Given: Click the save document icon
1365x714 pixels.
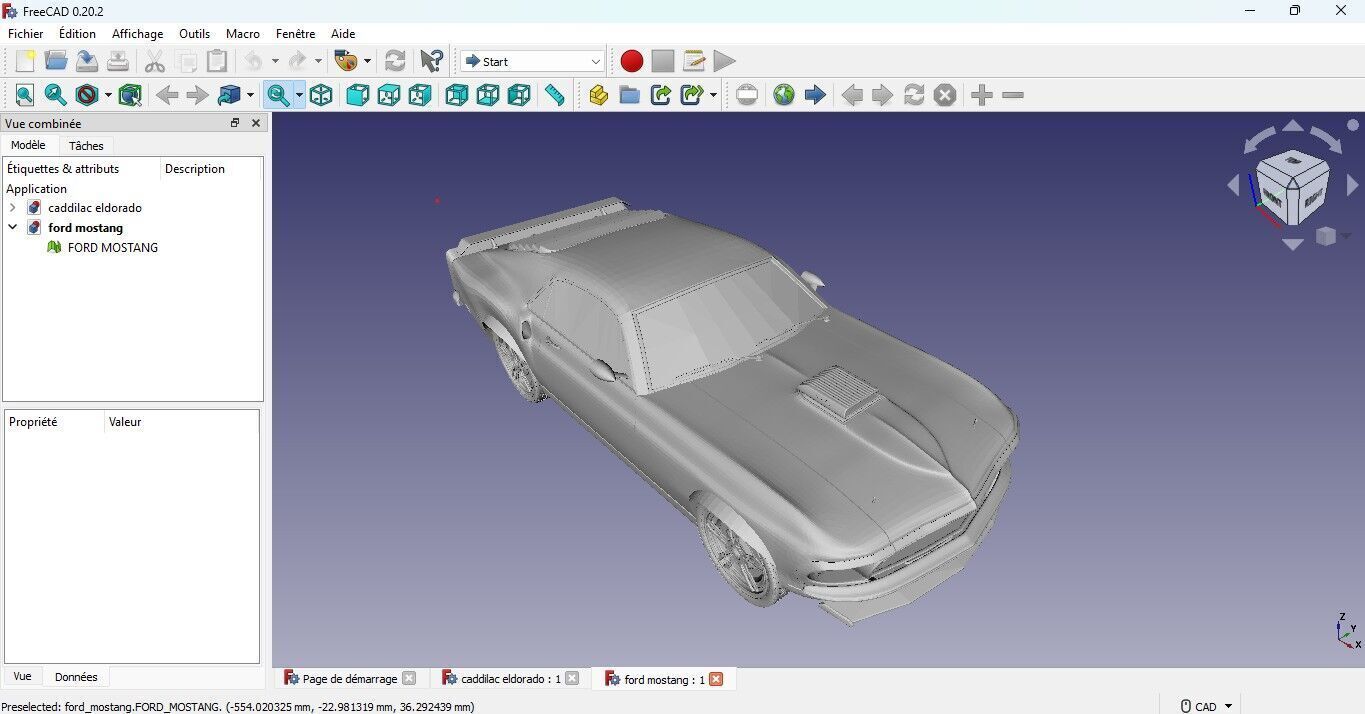Looking at the screenshot, I should tap(87, 61).
